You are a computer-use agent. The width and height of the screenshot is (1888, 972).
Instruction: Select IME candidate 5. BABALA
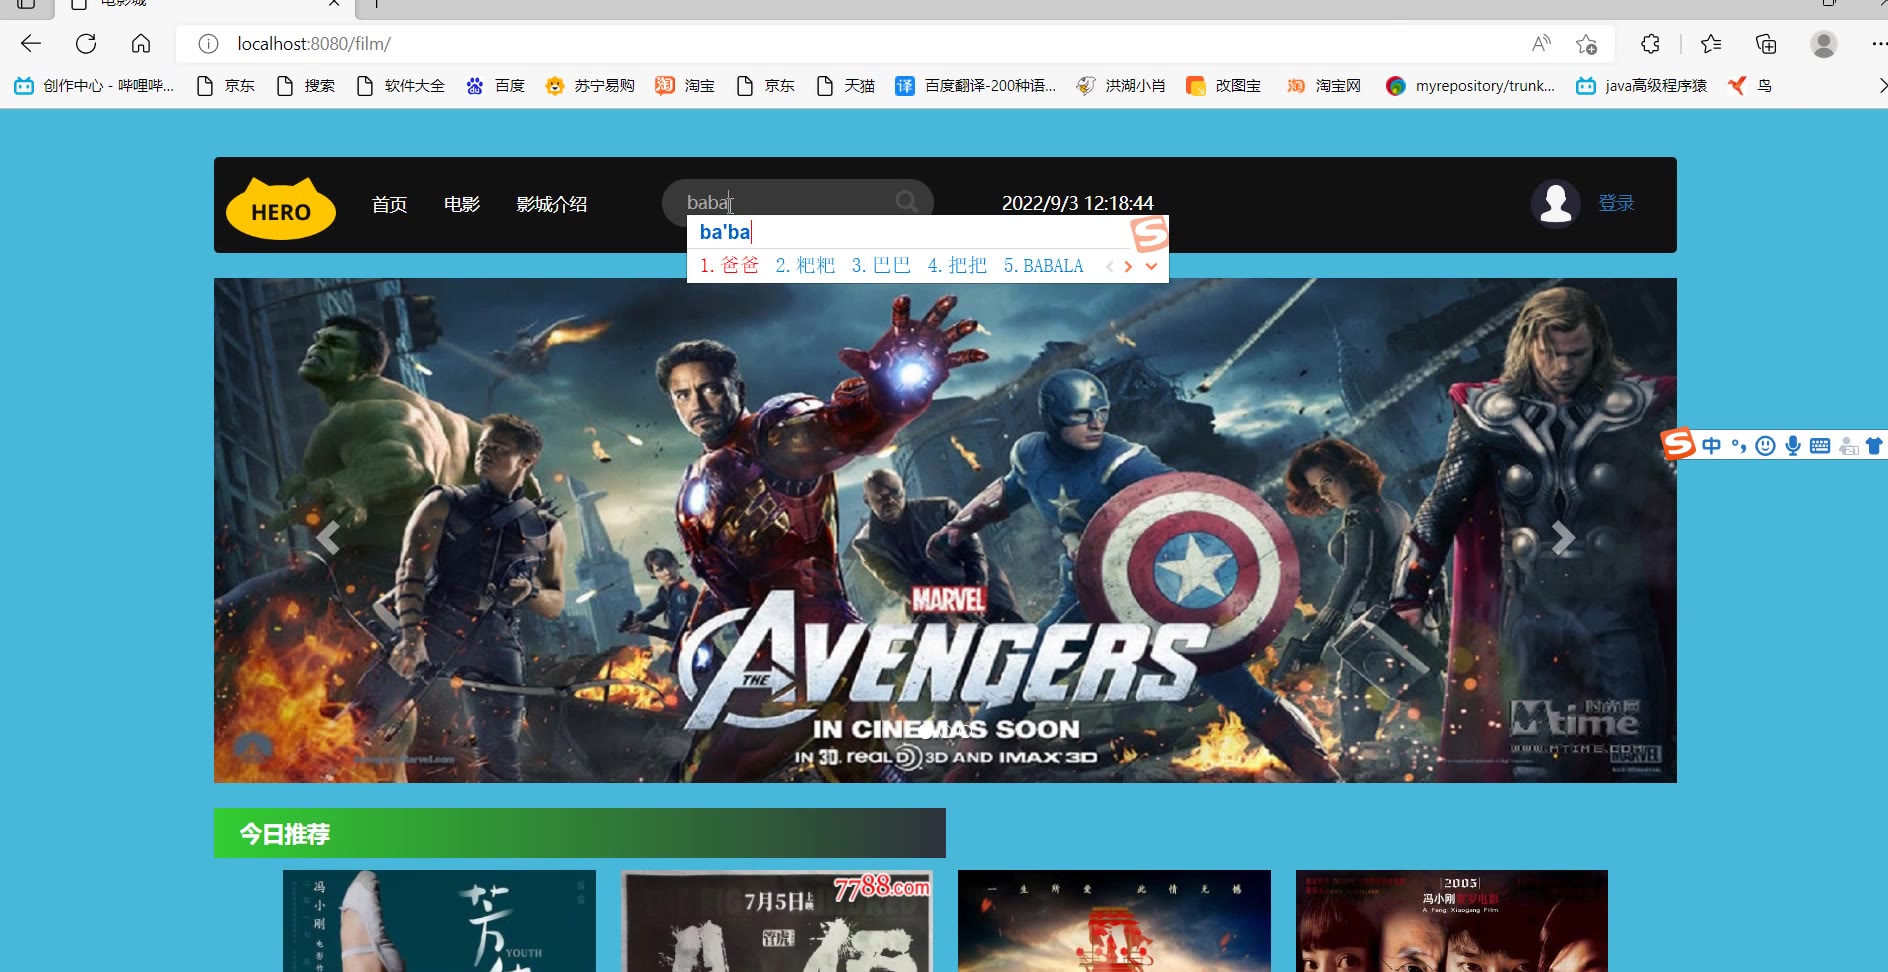(x=1043, y=266)
